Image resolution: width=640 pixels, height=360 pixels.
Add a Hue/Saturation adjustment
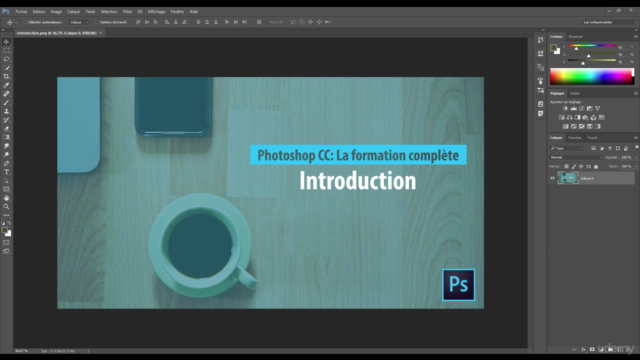tap(562, 118)
